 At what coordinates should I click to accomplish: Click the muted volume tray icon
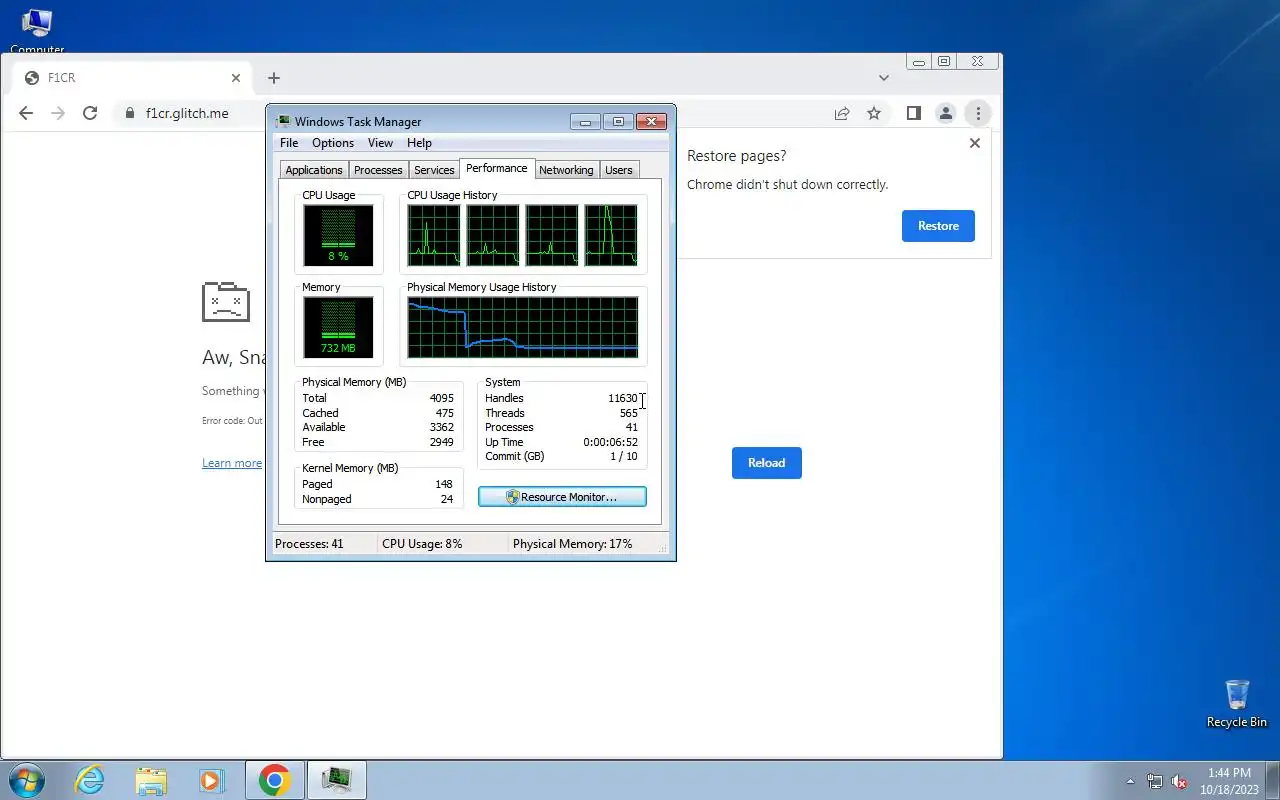(x=1179, y=781)
